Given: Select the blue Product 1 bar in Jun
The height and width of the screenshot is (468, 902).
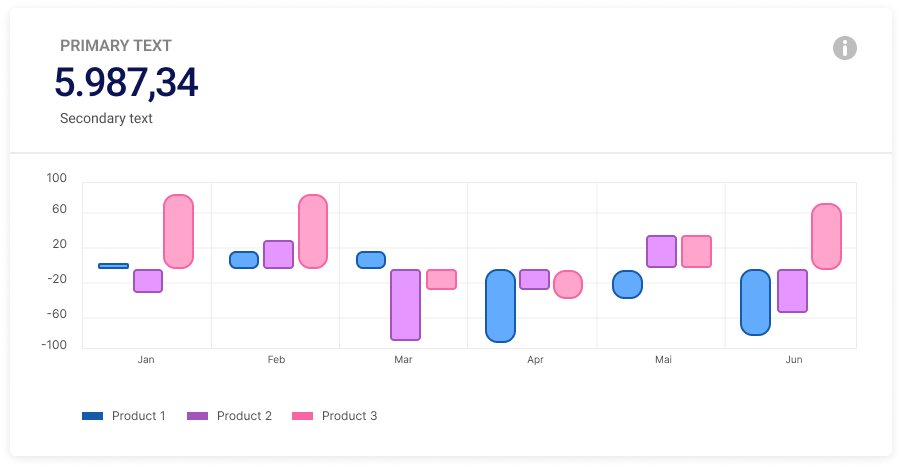Looking at the screenshot, I should point(755,302).
